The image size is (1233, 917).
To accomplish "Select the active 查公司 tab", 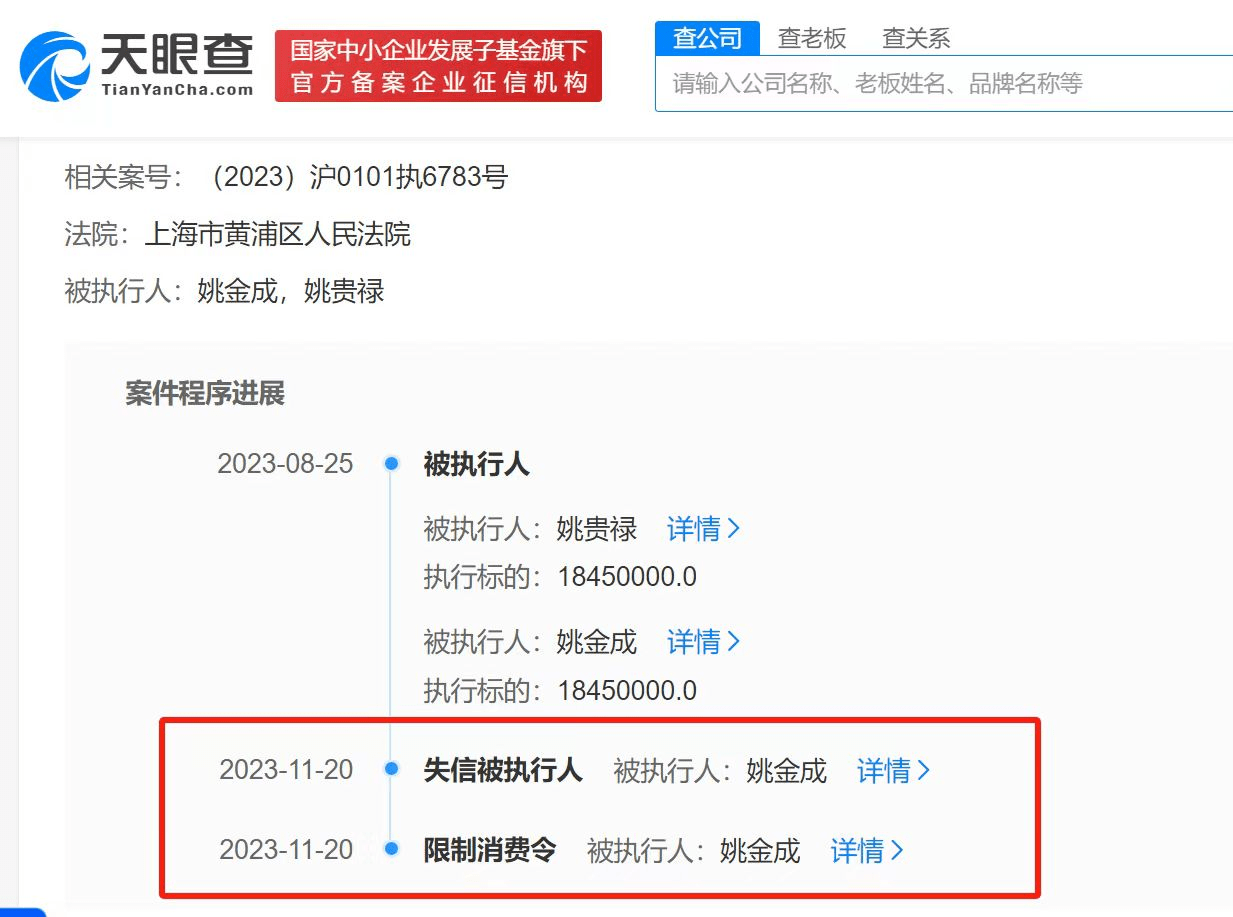I will (x=707, y=37).
